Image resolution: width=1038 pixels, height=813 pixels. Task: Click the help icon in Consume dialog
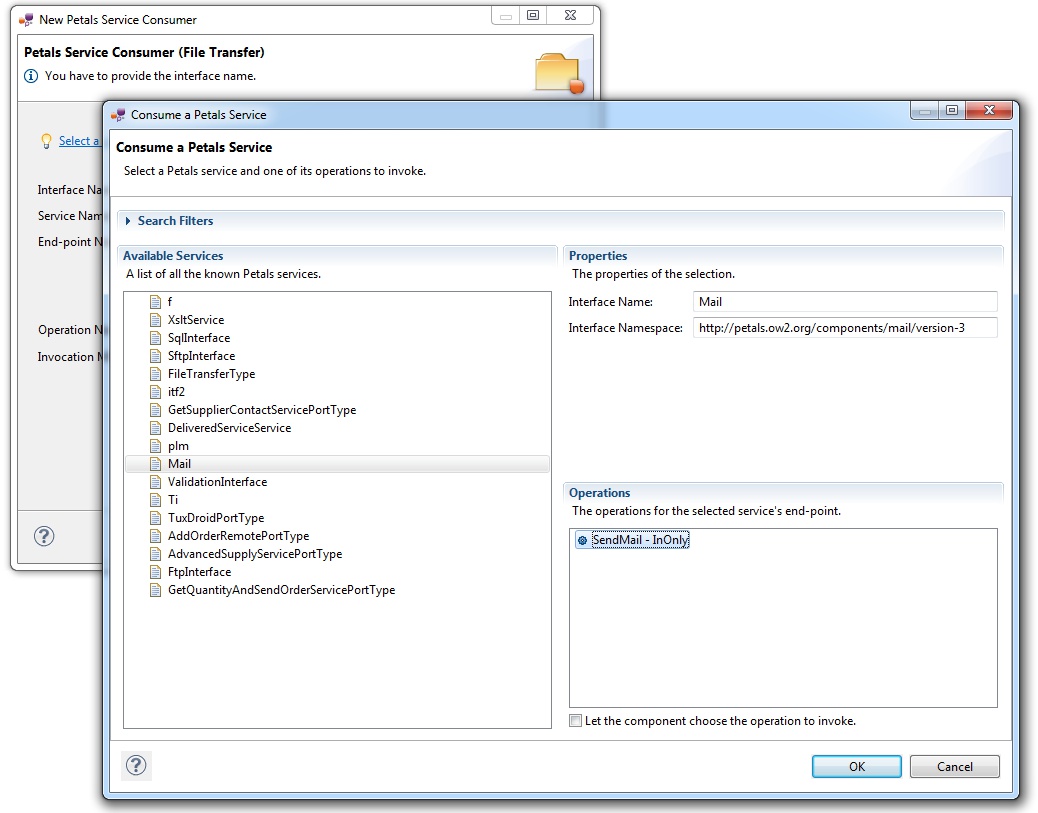136,765
